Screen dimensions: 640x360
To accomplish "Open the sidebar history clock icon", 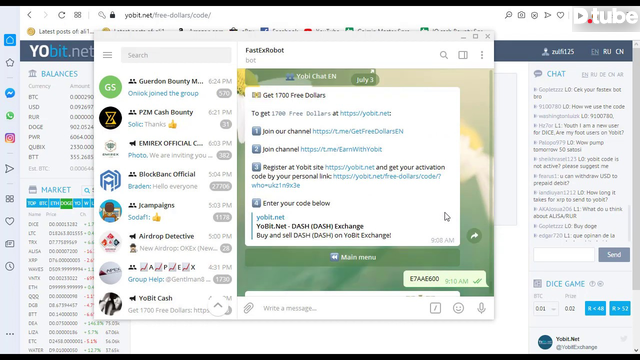I will pyautogui.click(x=10, y=266).
